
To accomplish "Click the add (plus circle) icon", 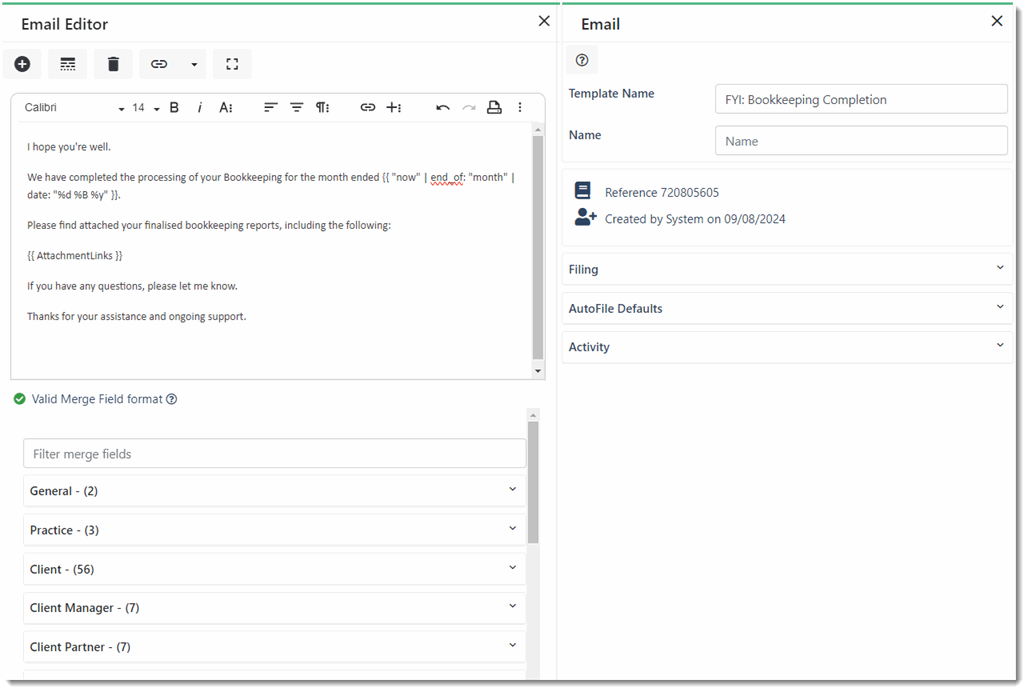I will [x=22, y=64].
